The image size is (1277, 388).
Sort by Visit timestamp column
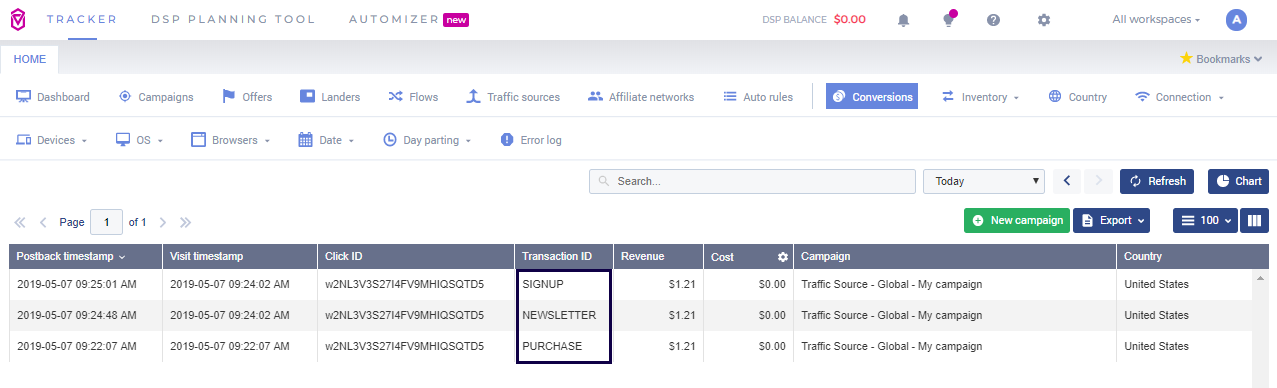[239, 257]
